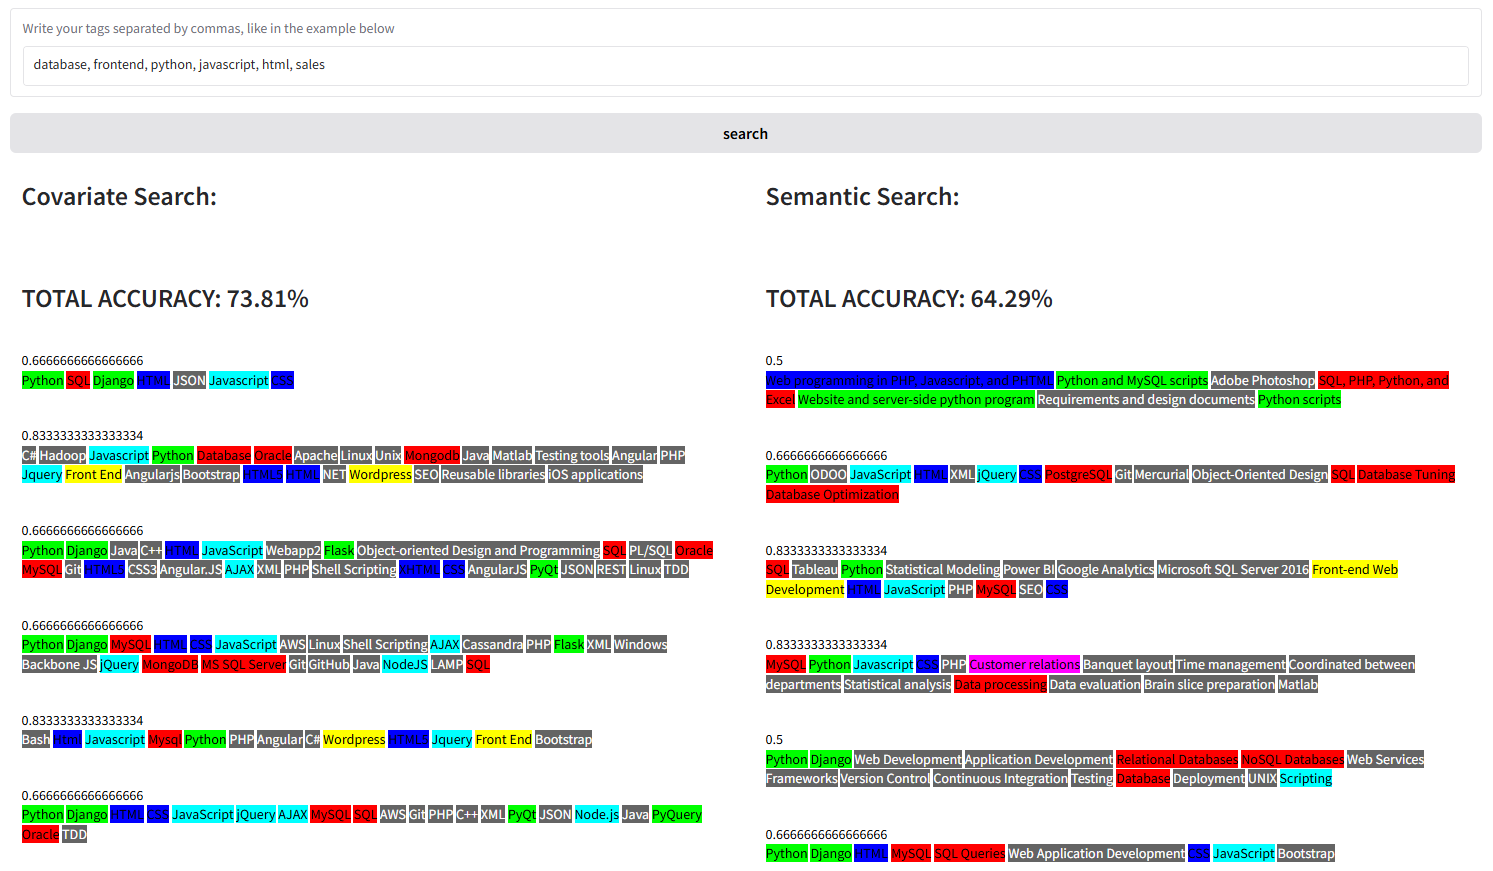Click the NodeJS tag
The image size is (1493, 871).
(404, 665)
